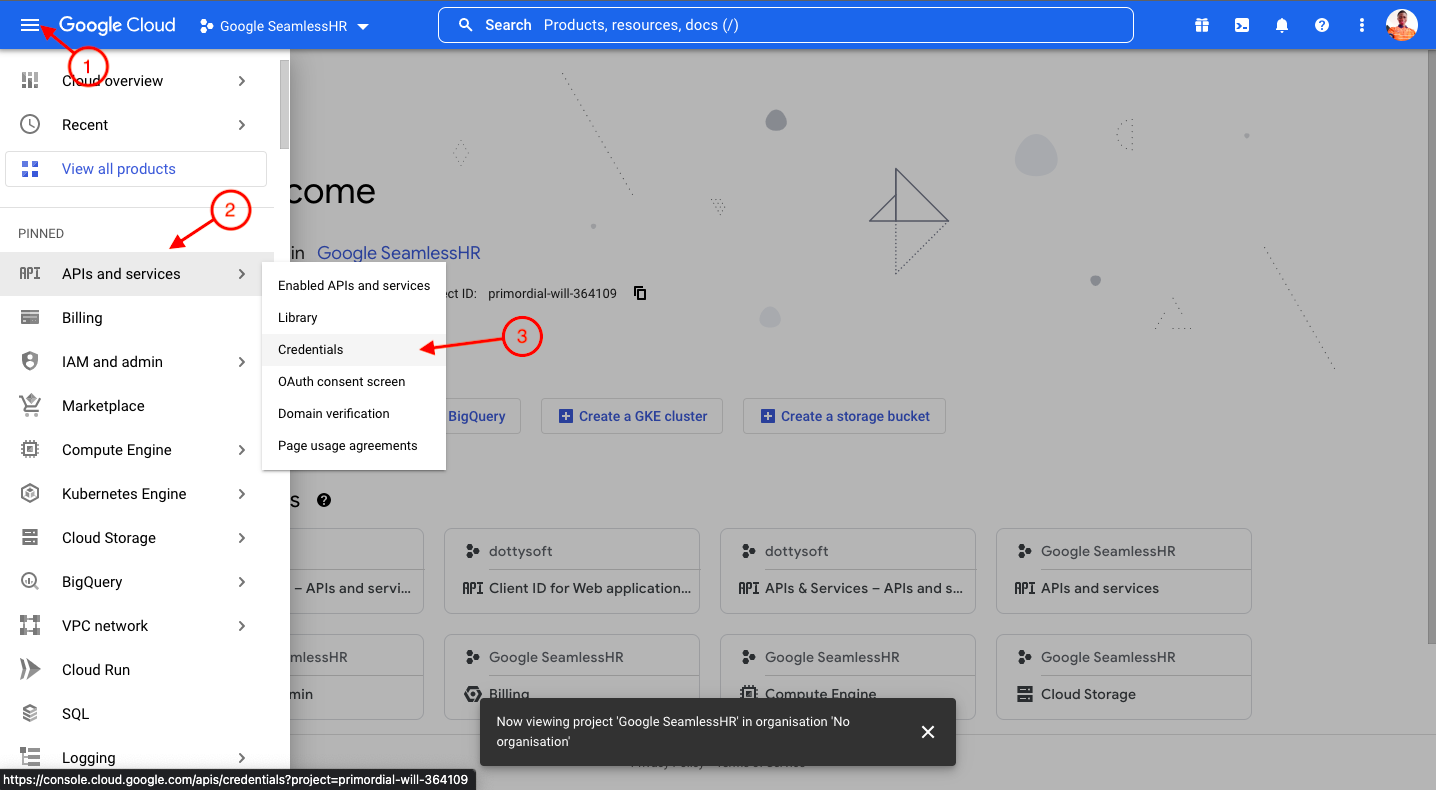
Task: Click Create a storage bucket button
Action: [844, 416]
